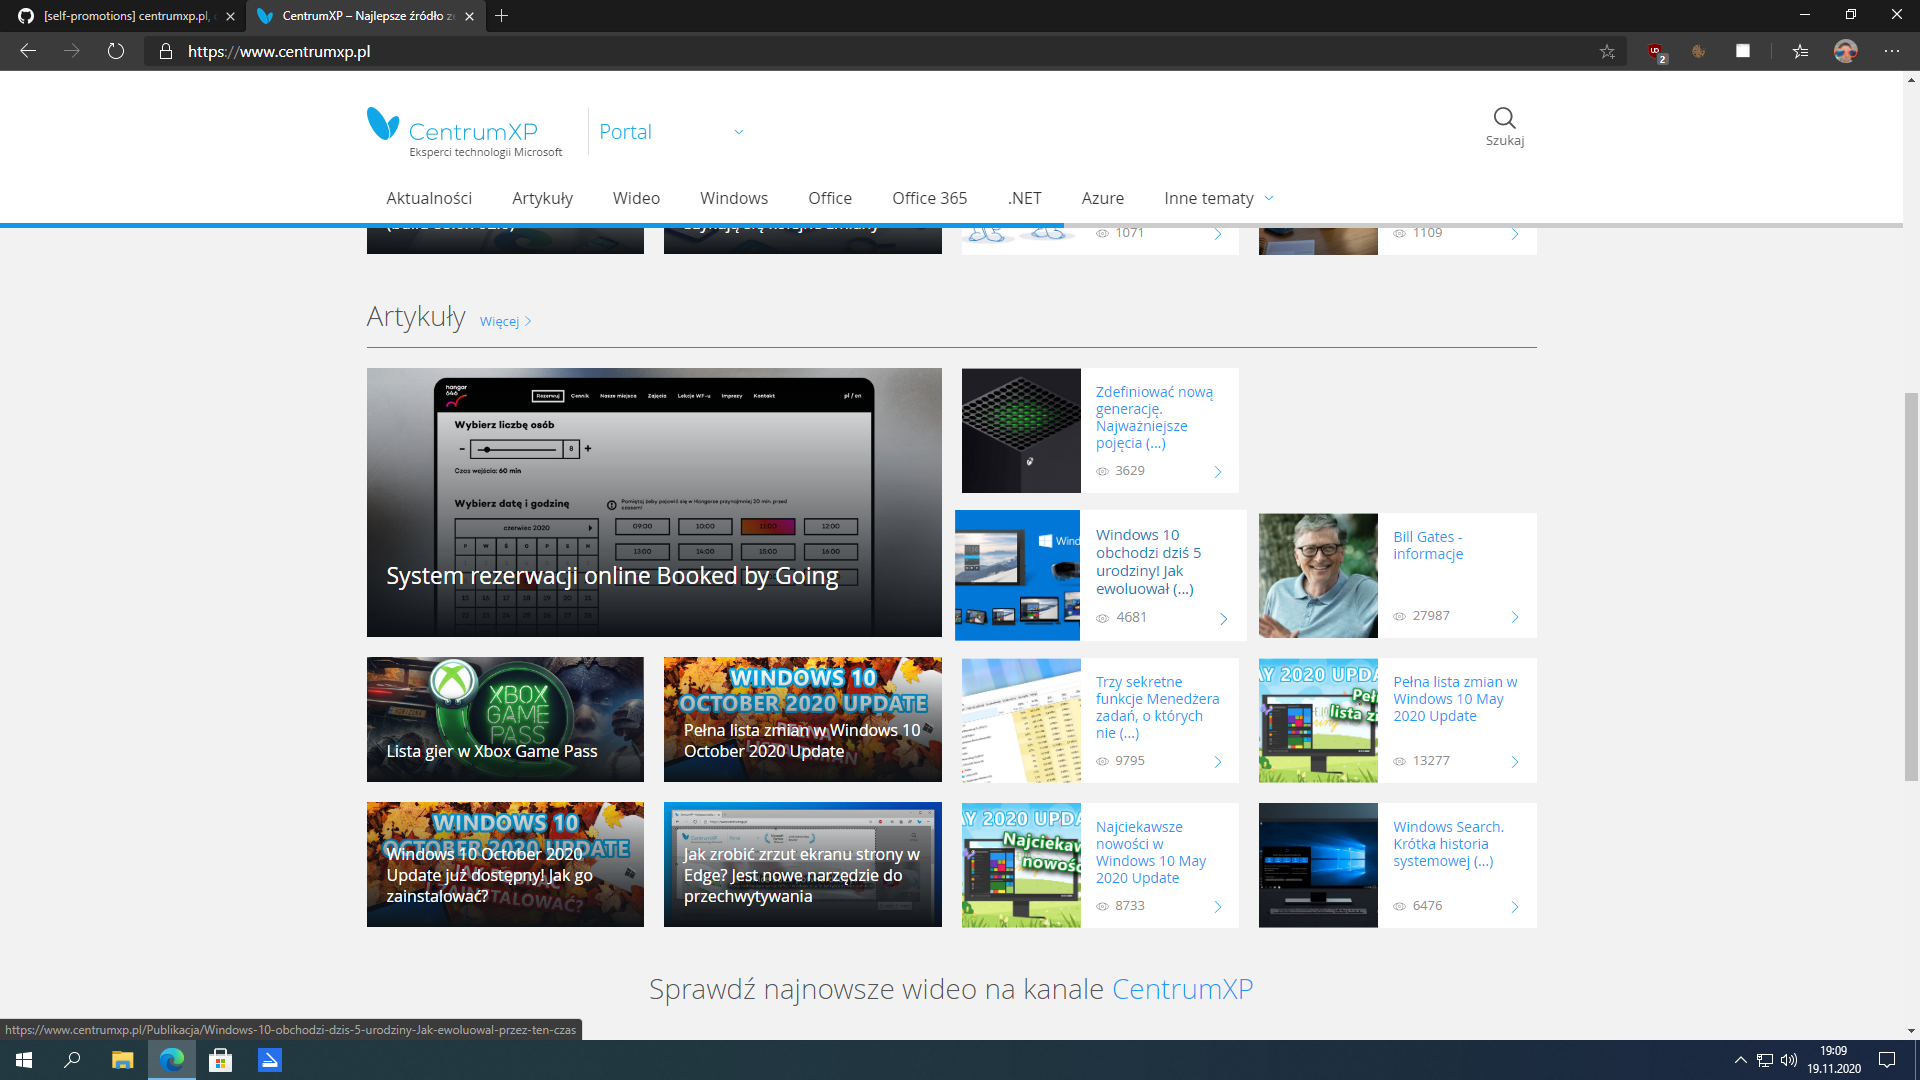
Task: Open Zdefiniować nową generację article link
Action: [x=1154, y=417]
